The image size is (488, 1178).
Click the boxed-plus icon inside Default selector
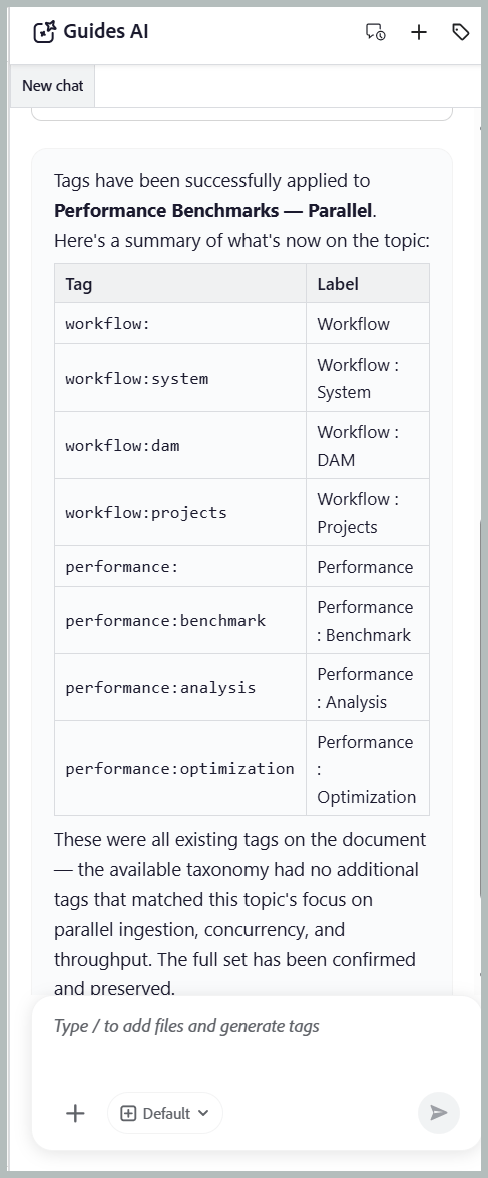coord(128,1113)
